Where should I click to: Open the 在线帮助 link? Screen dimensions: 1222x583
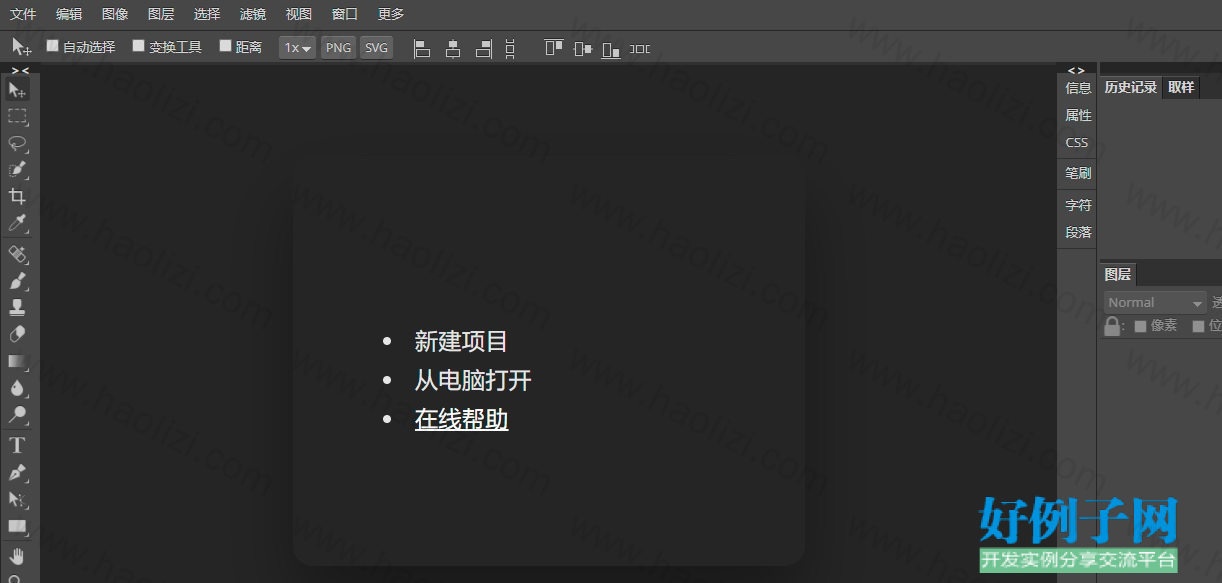tap(461, 419)
